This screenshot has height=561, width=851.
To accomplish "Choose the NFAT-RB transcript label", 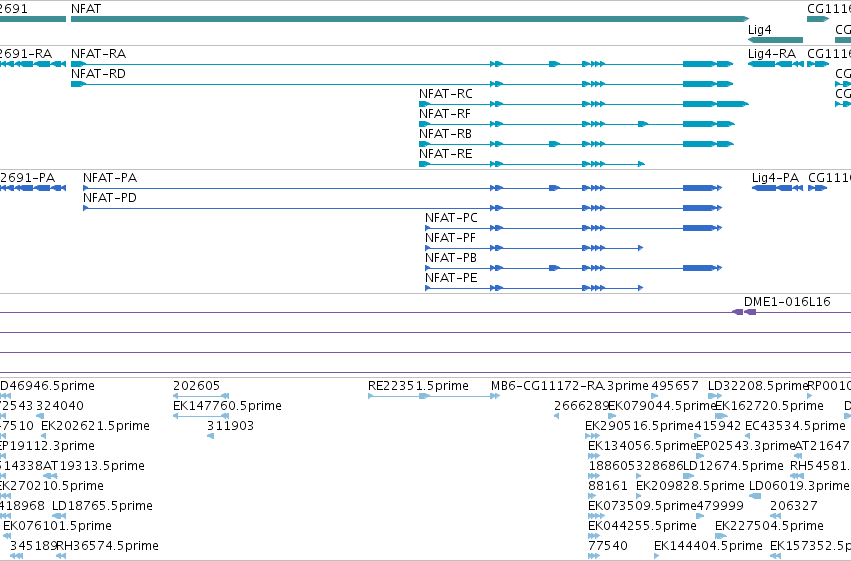I will pyautogui.click(x=445, y=134).
